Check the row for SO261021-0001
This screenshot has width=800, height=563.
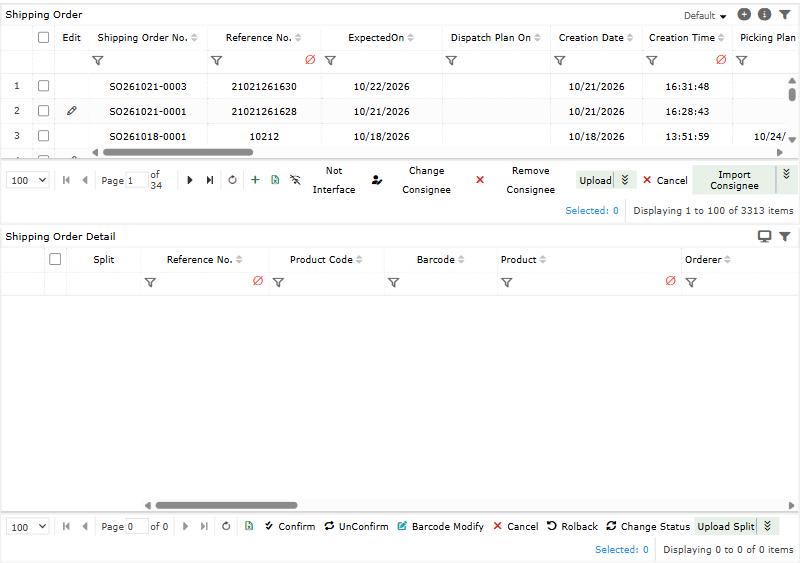(x=43, y=110)
